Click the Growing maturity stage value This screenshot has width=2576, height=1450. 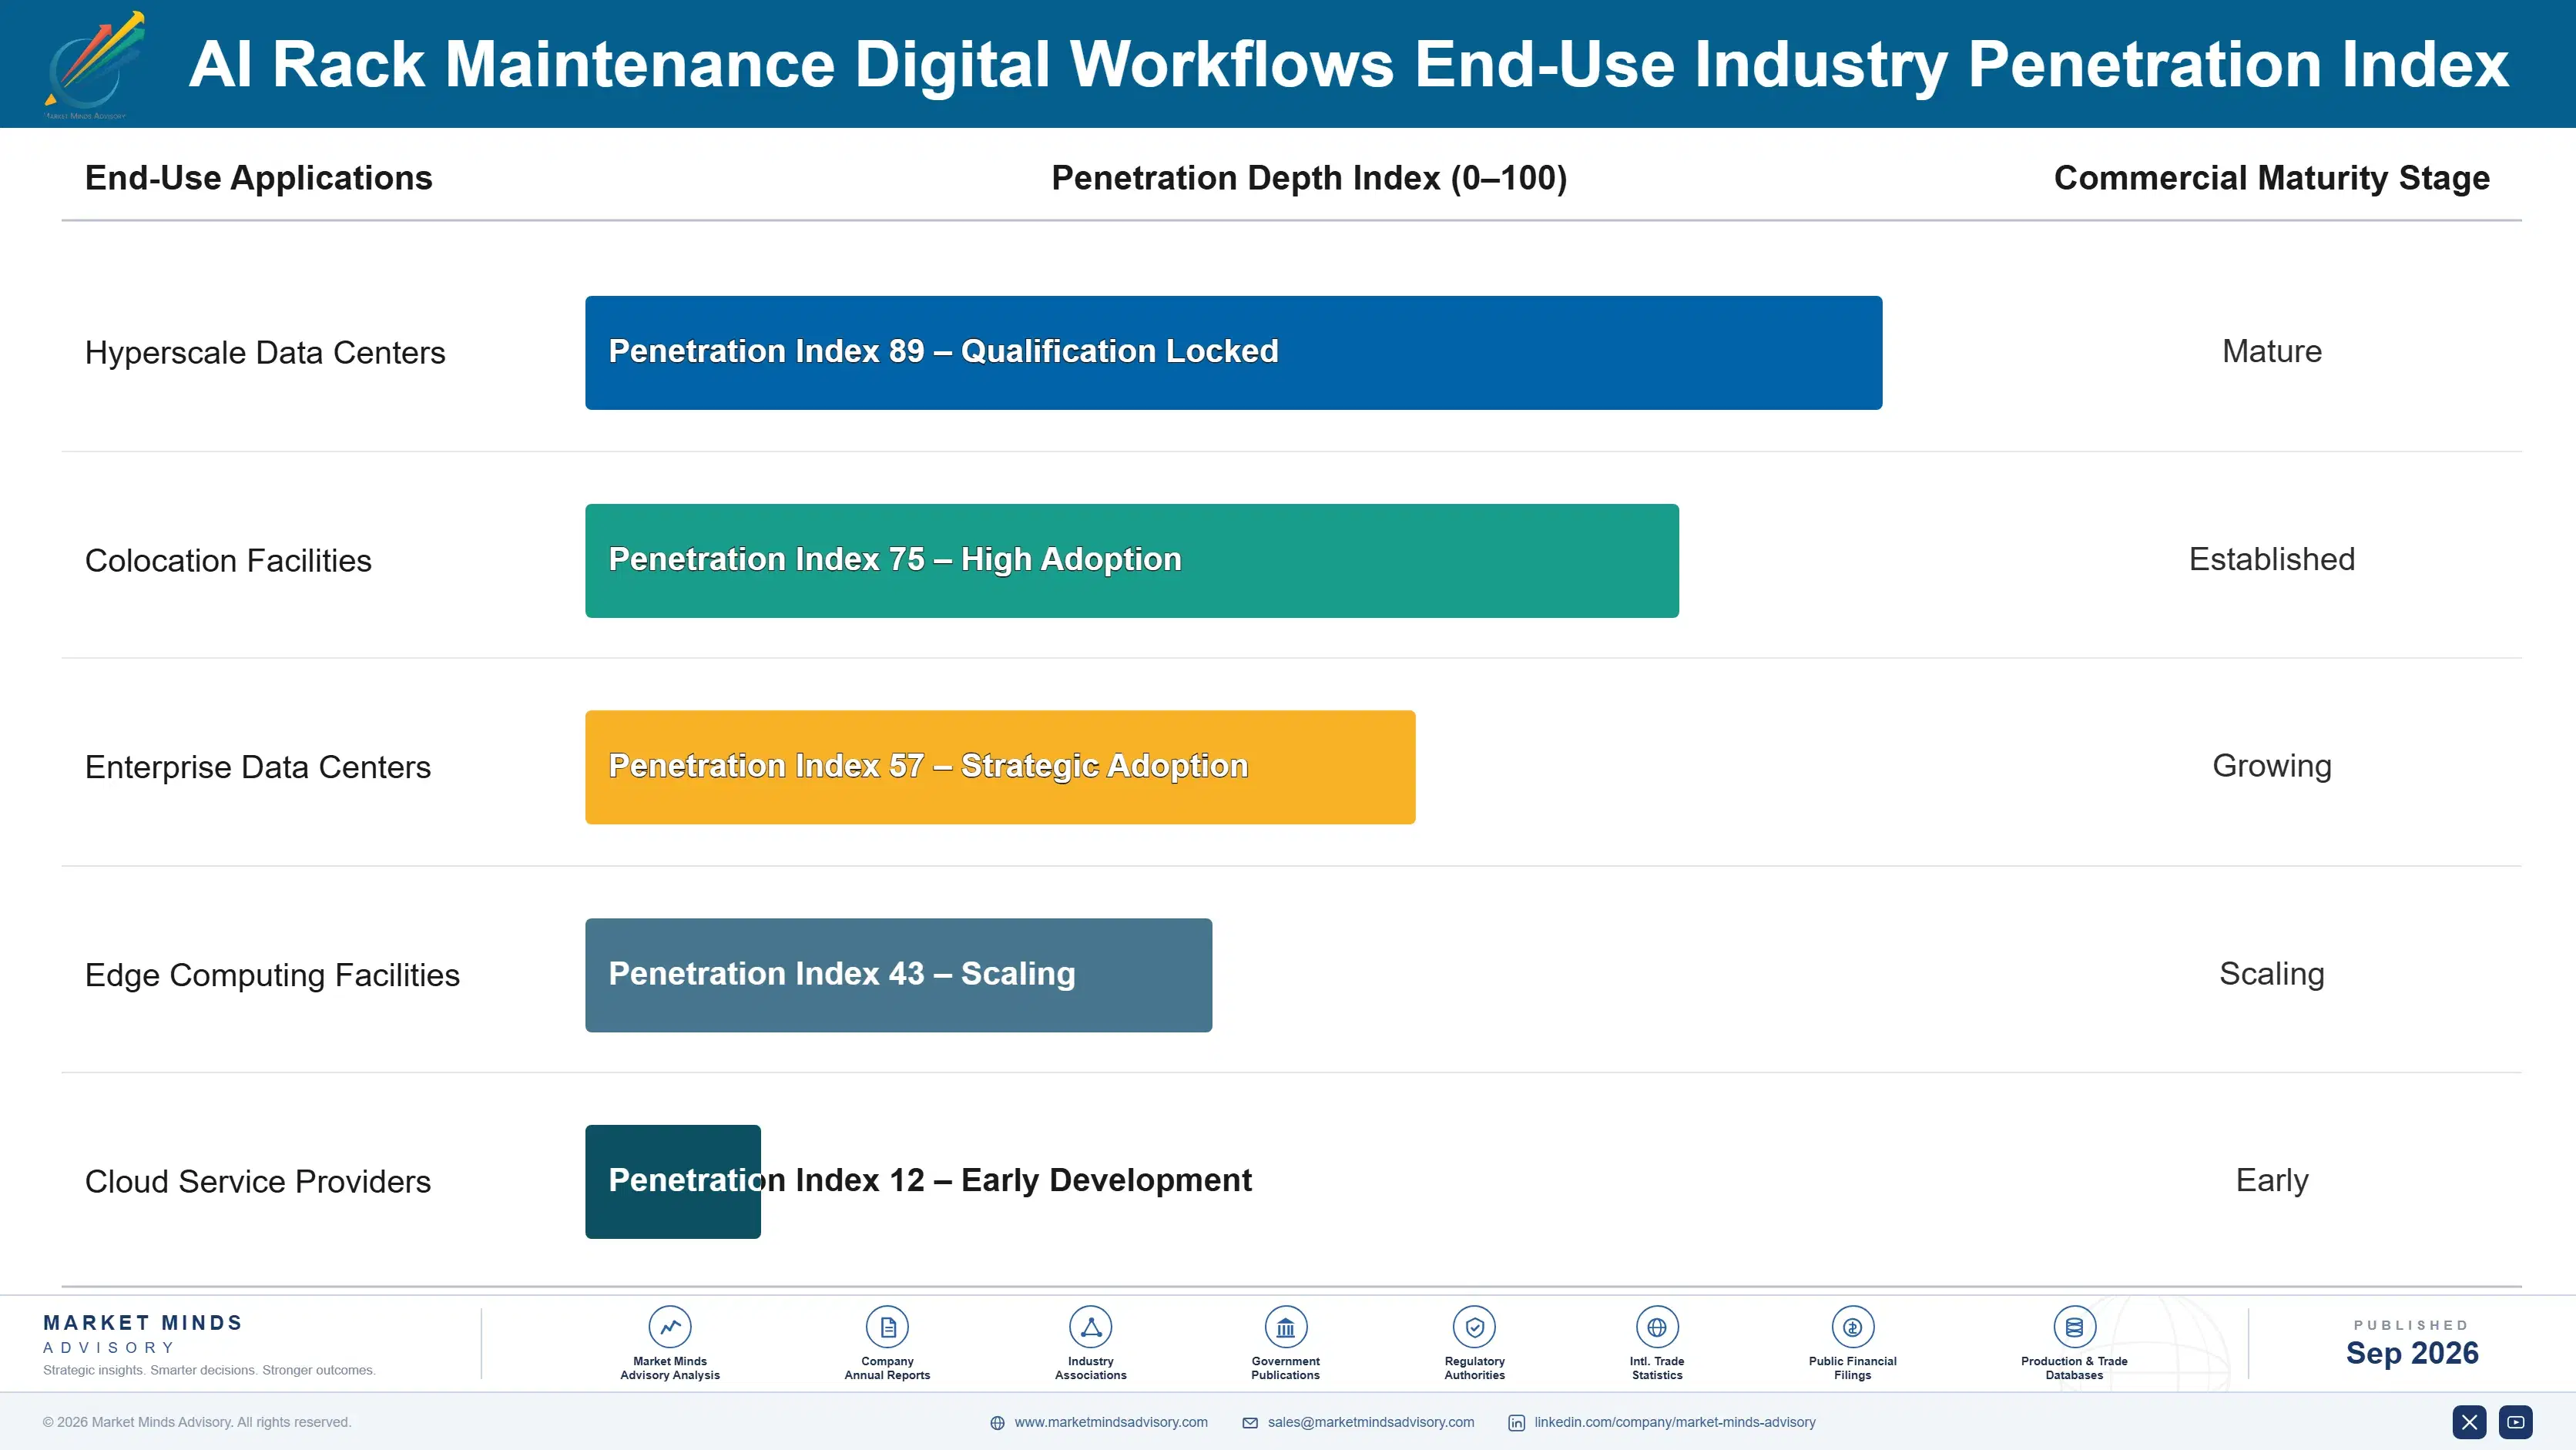coord(2271,766)
